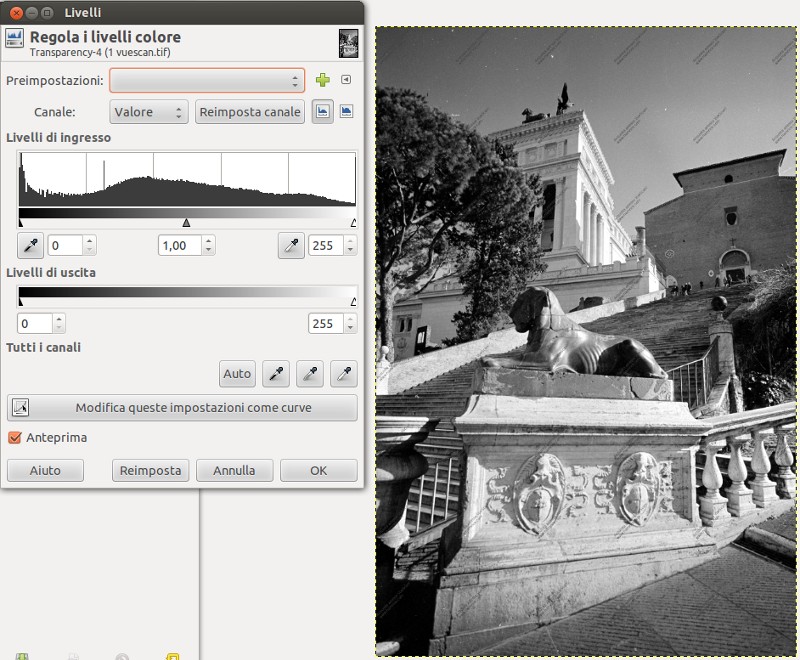Open the presets menu arrow button
Image resolution: width=800 pixels, height=660 pixels.
346,80
